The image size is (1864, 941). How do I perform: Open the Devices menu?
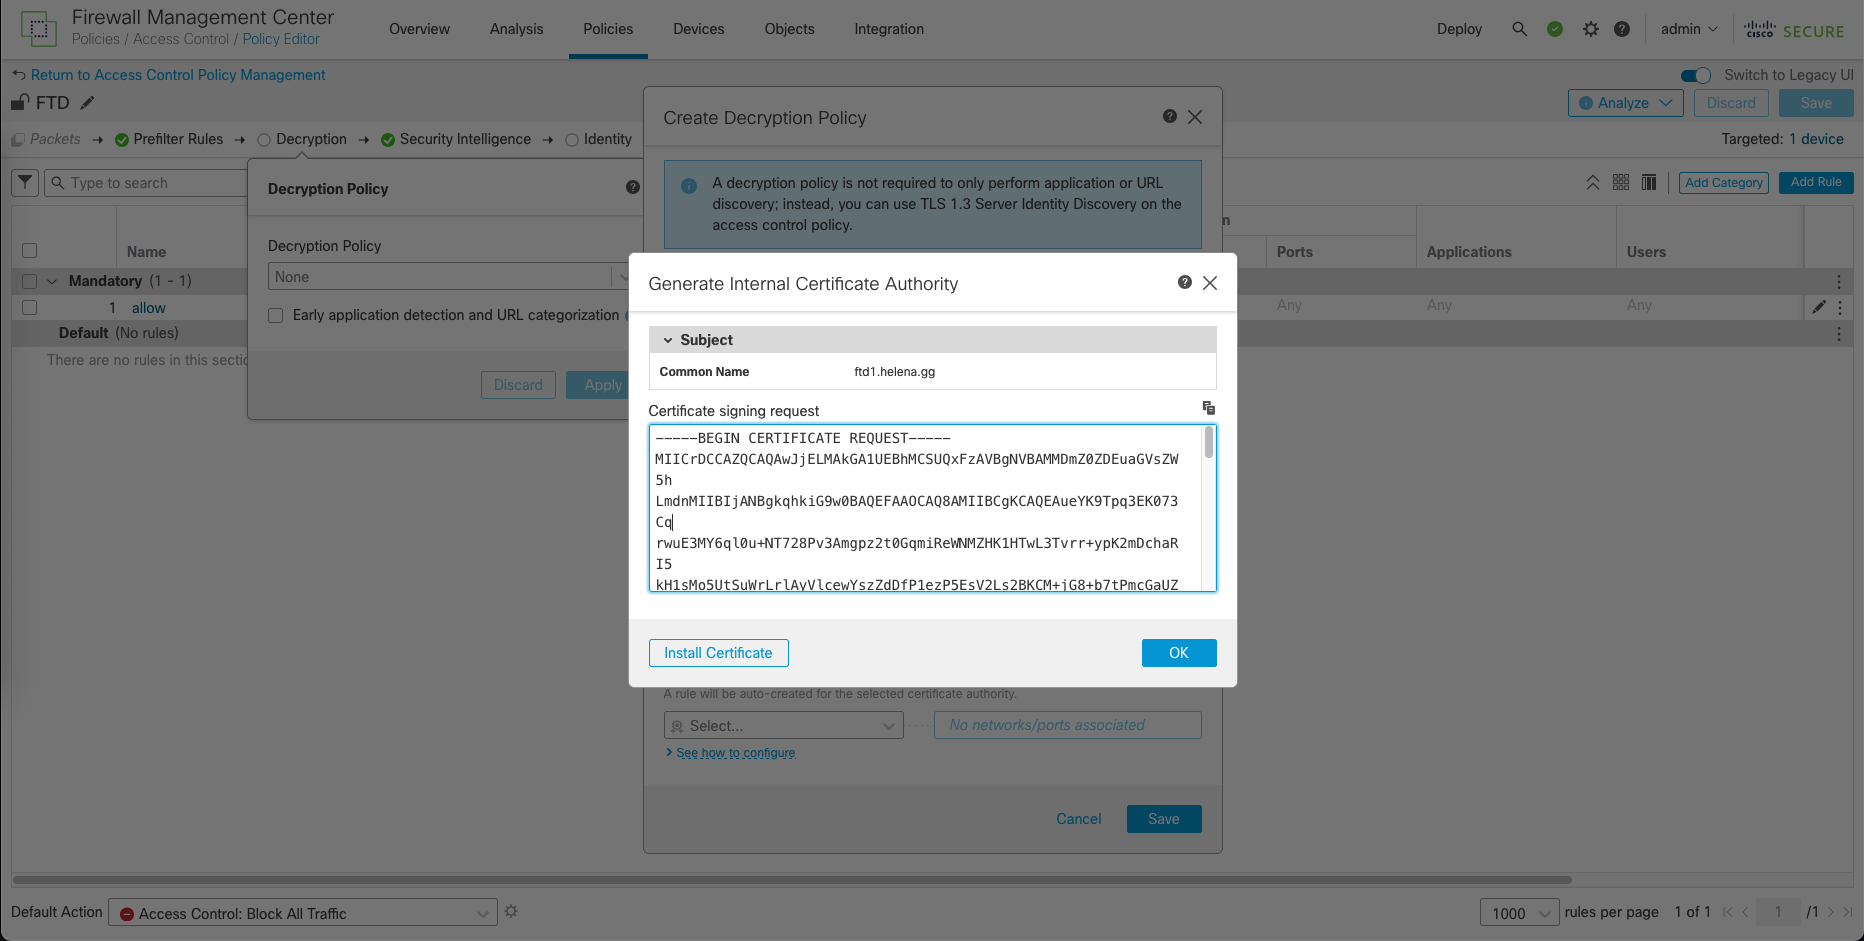pos(698,29)
